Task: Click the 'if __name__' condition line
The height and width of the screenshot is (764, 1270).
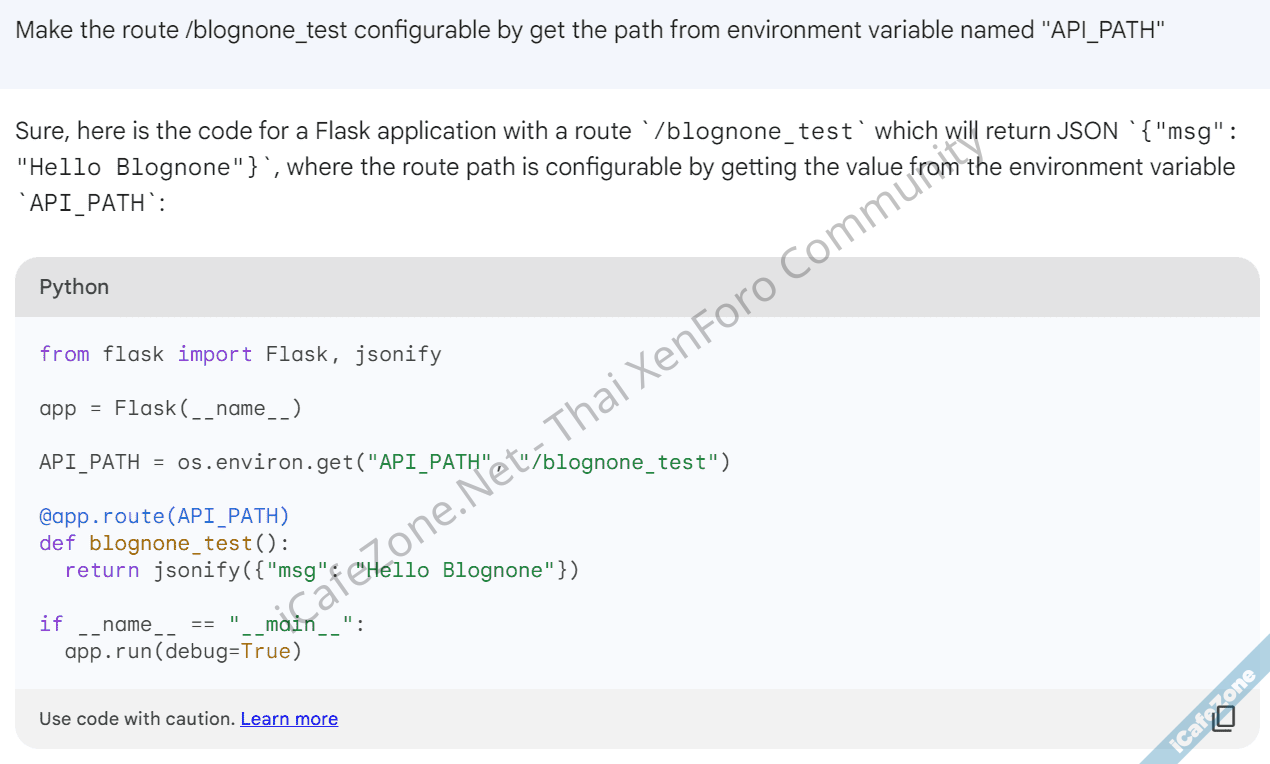Action: 202,624
